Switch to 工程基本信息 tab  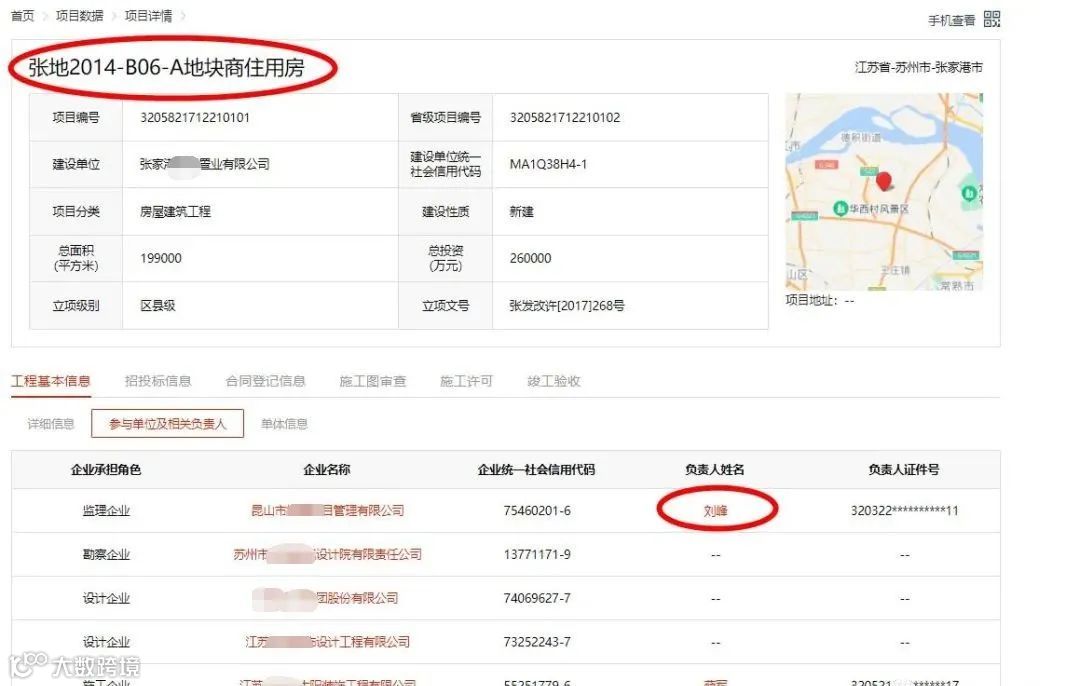tap(50, 381)
